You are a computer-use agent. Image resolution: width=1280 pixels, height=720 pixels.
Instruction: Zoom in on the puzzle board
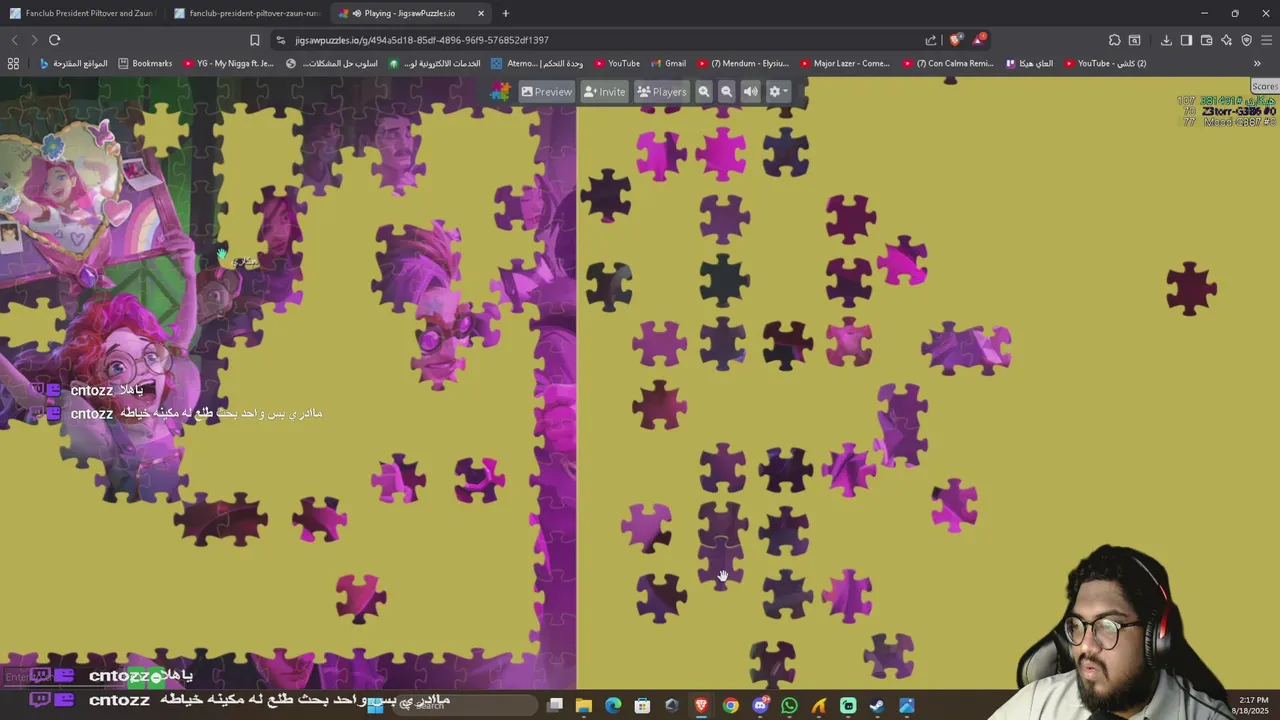(704, 92)
